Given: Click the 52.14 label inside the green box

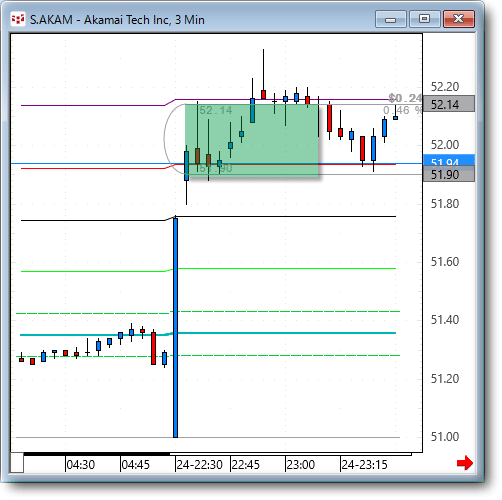Looking at the screenshot, I should pos(216,110).
